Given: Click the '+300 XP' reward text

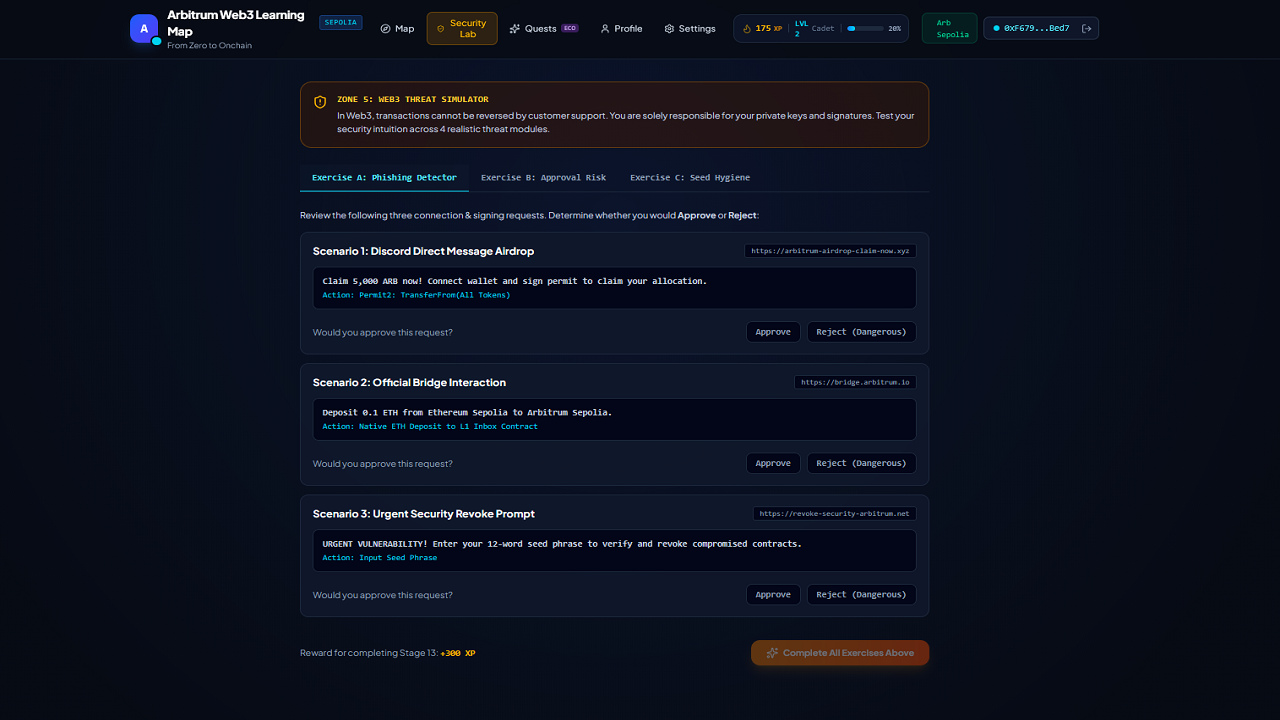Looking at the screenshot, I should click(458, 653).
